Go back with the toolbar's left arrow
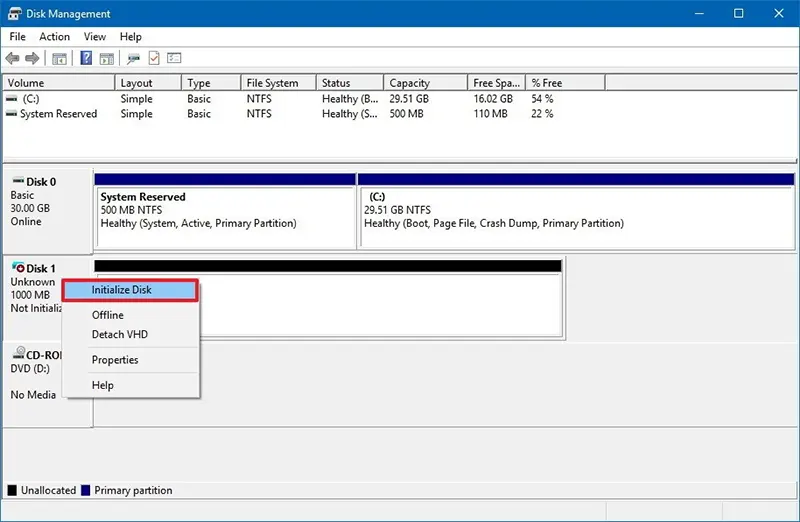This screenshot has height=522, width=800. [x=13, y=58]
